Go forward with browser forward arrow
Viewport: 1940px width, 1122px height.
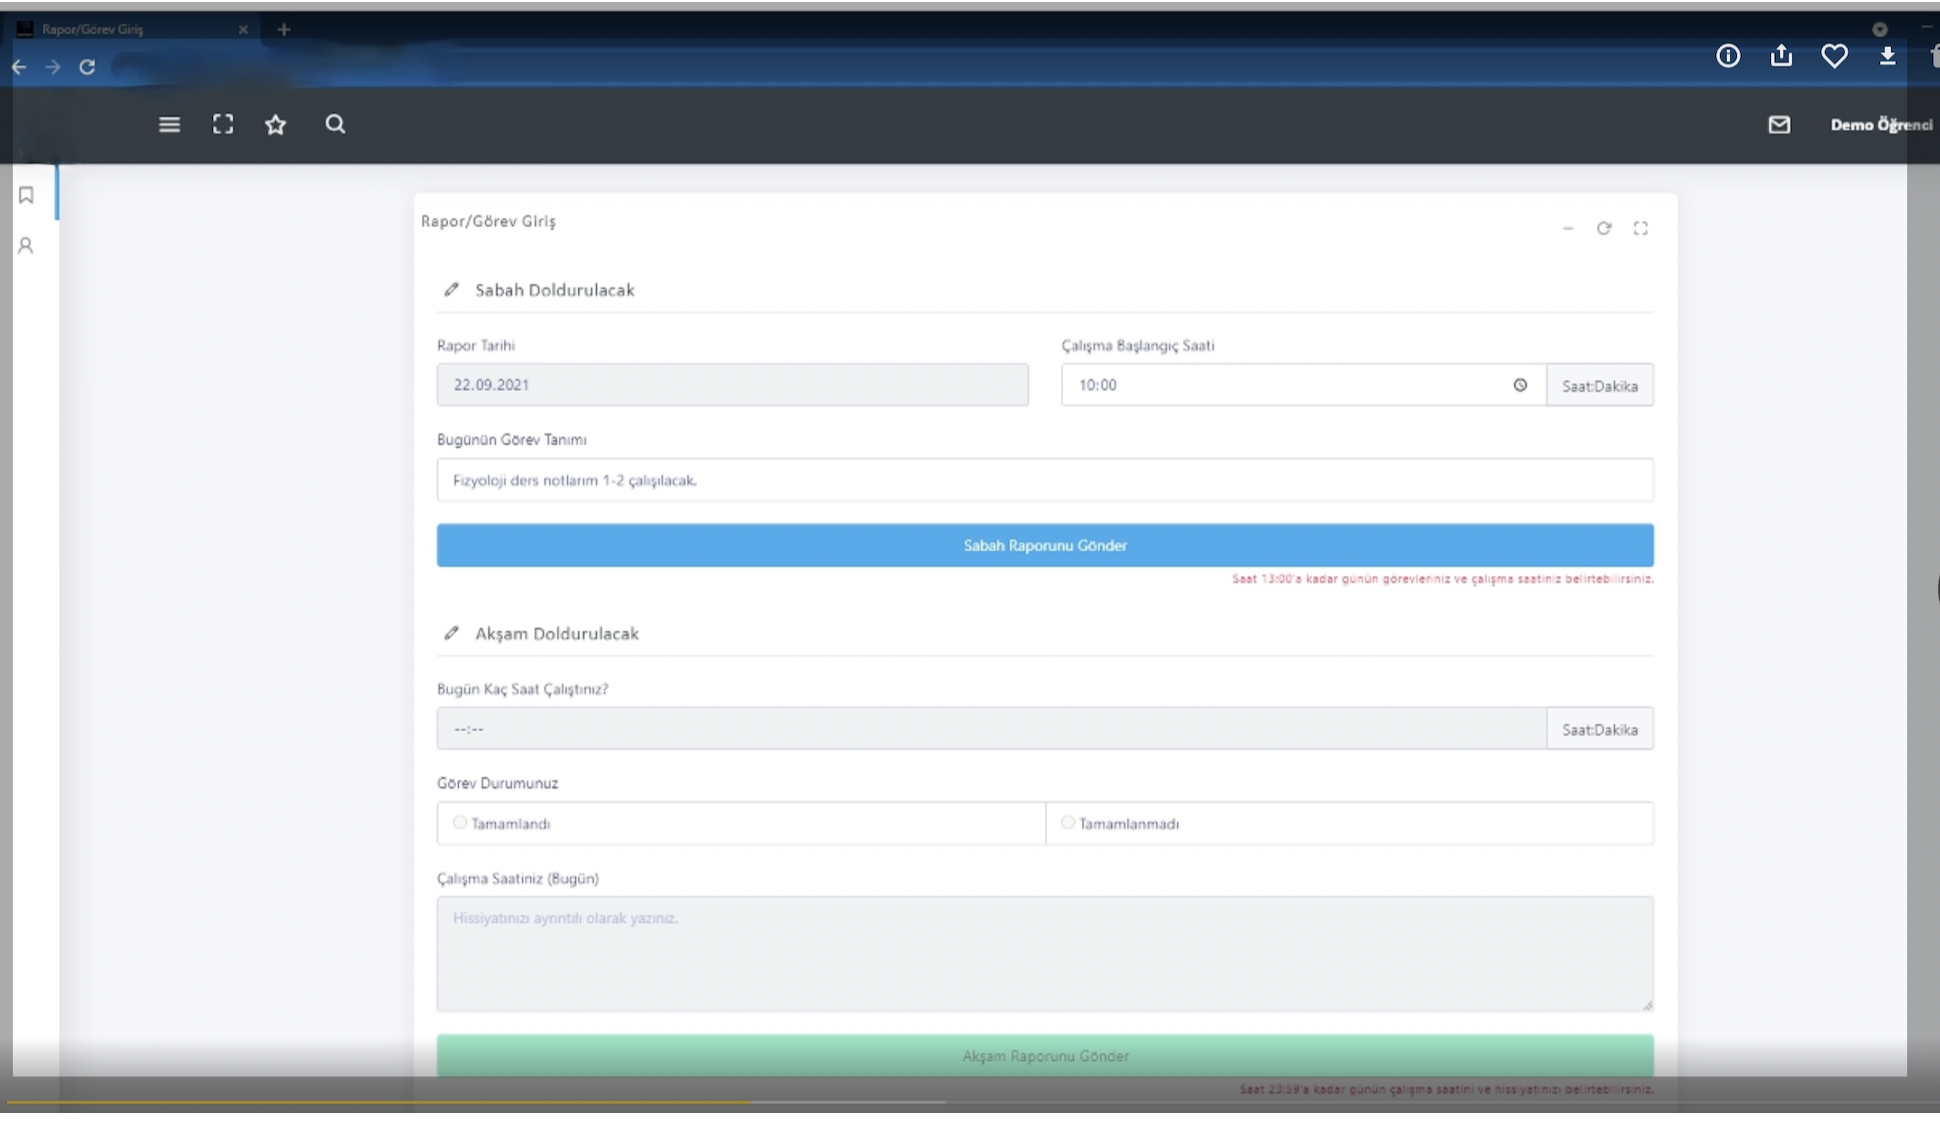pyautogui.click(x=53, y=67)
